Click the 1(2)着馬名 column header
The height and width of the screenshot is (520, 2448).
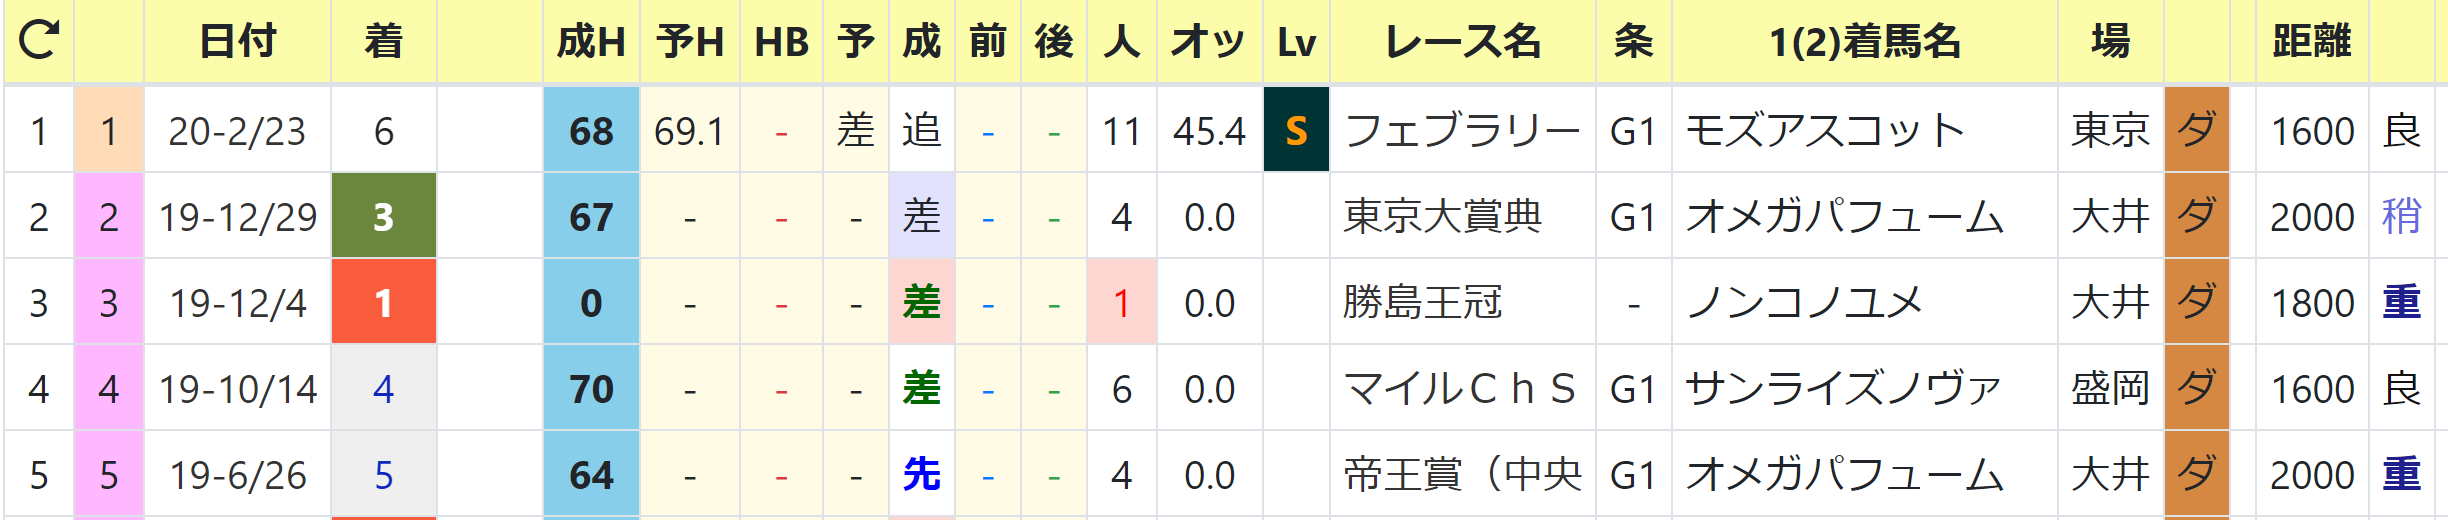tap(1864, 42)
